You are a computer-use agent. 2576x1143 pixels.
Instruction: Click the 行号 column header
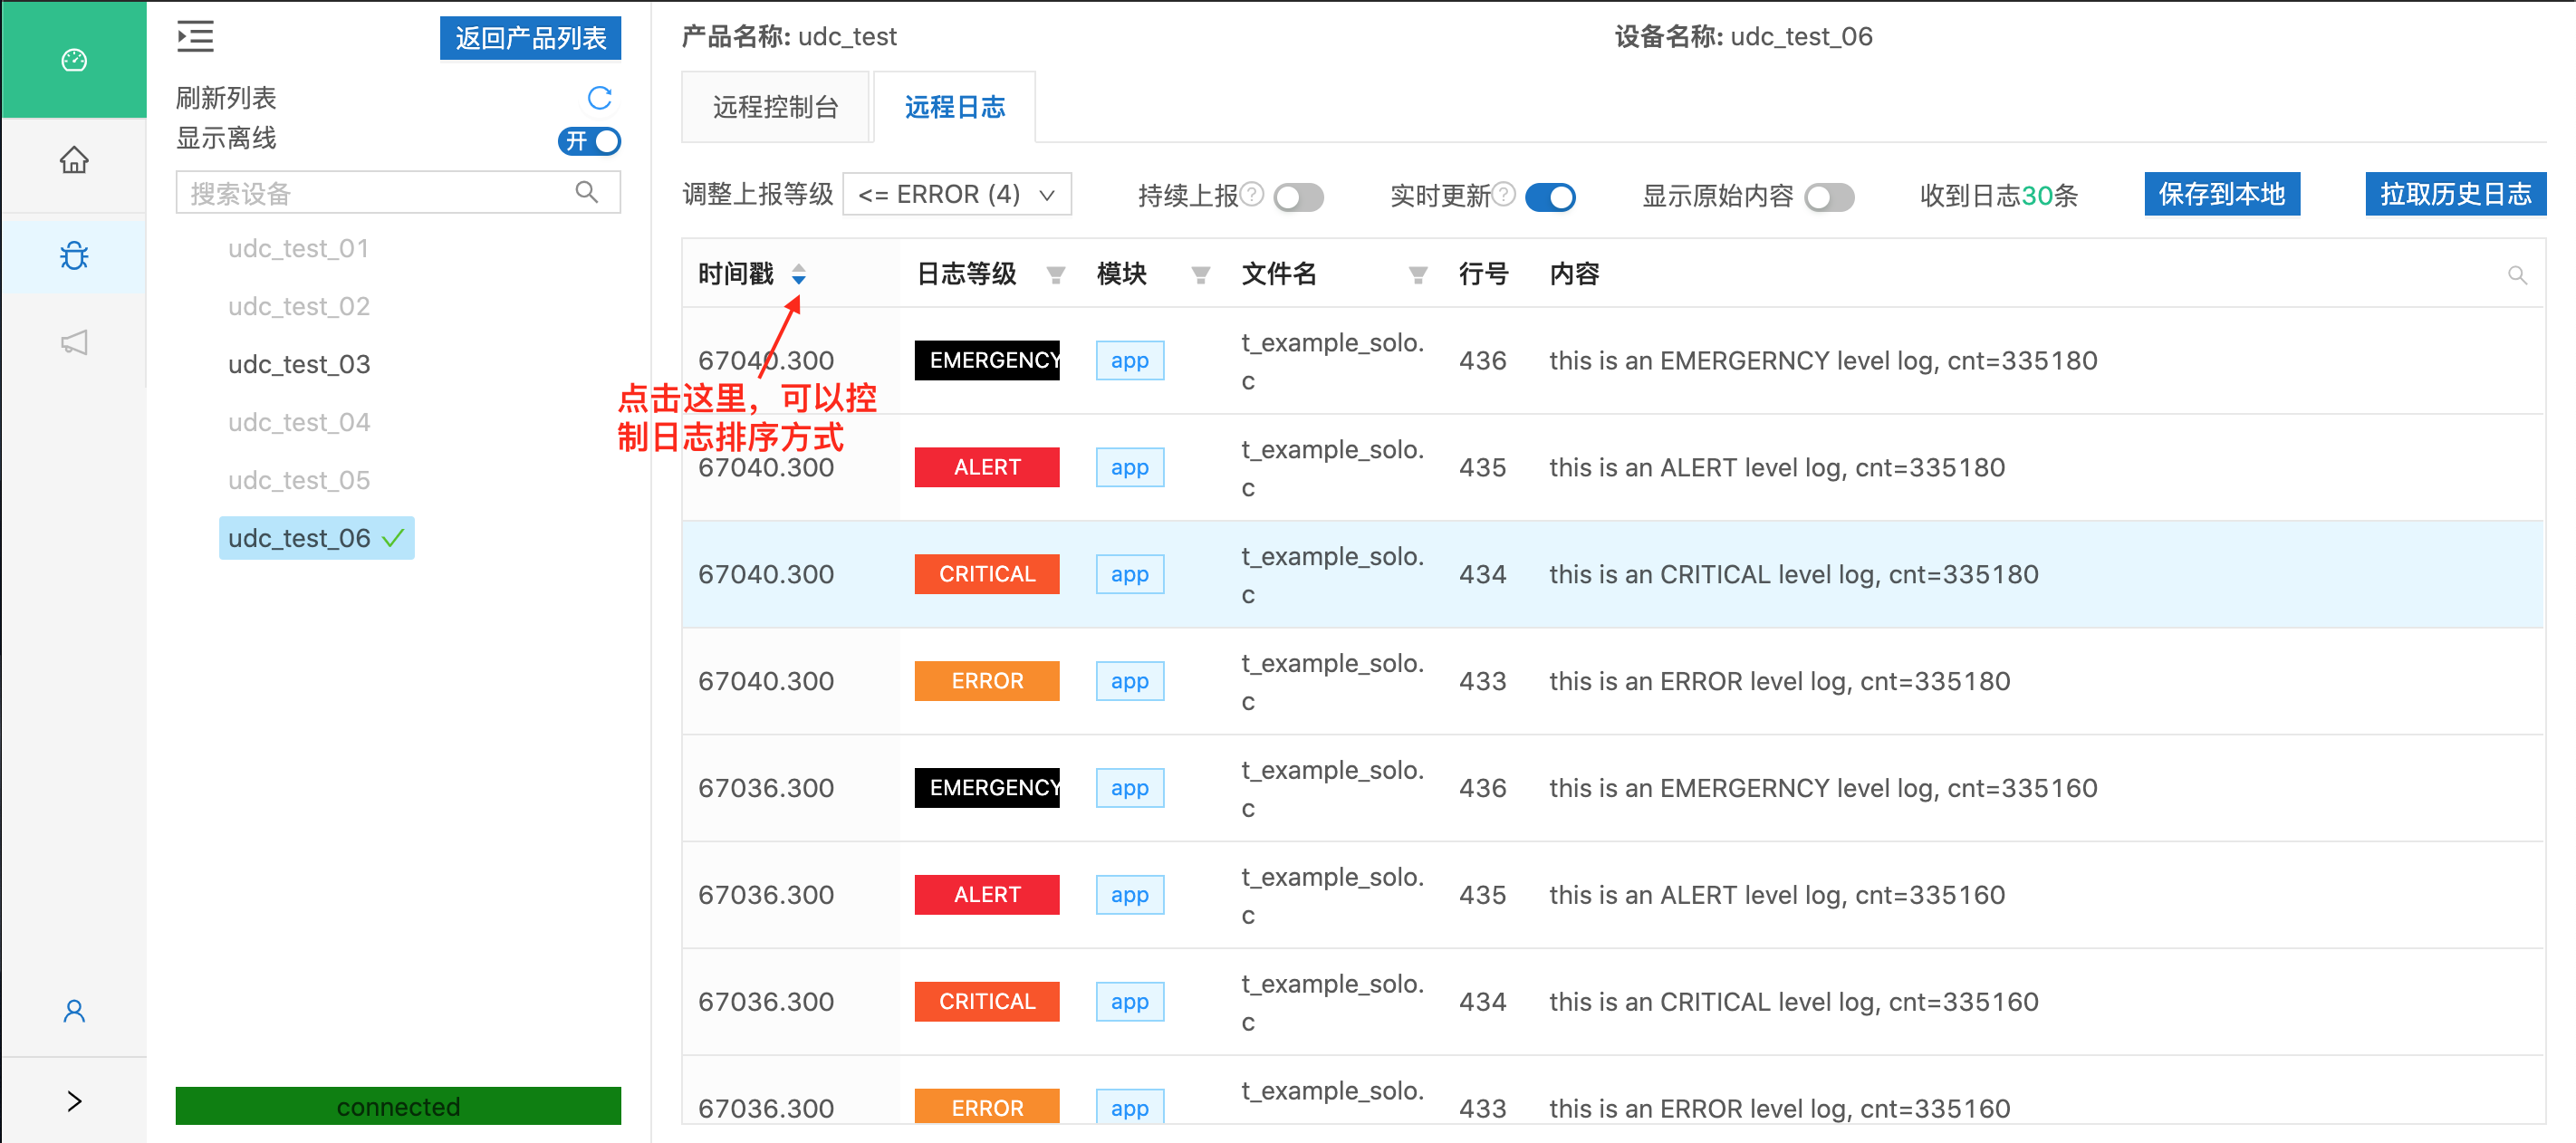point(1483,274)
